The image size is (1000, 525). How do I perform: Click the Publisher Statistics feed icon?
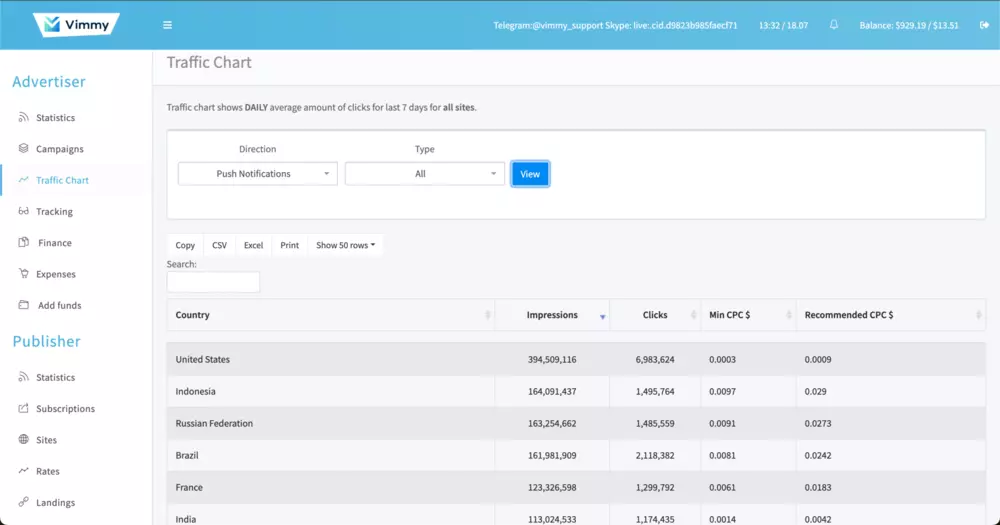[24, 377]
